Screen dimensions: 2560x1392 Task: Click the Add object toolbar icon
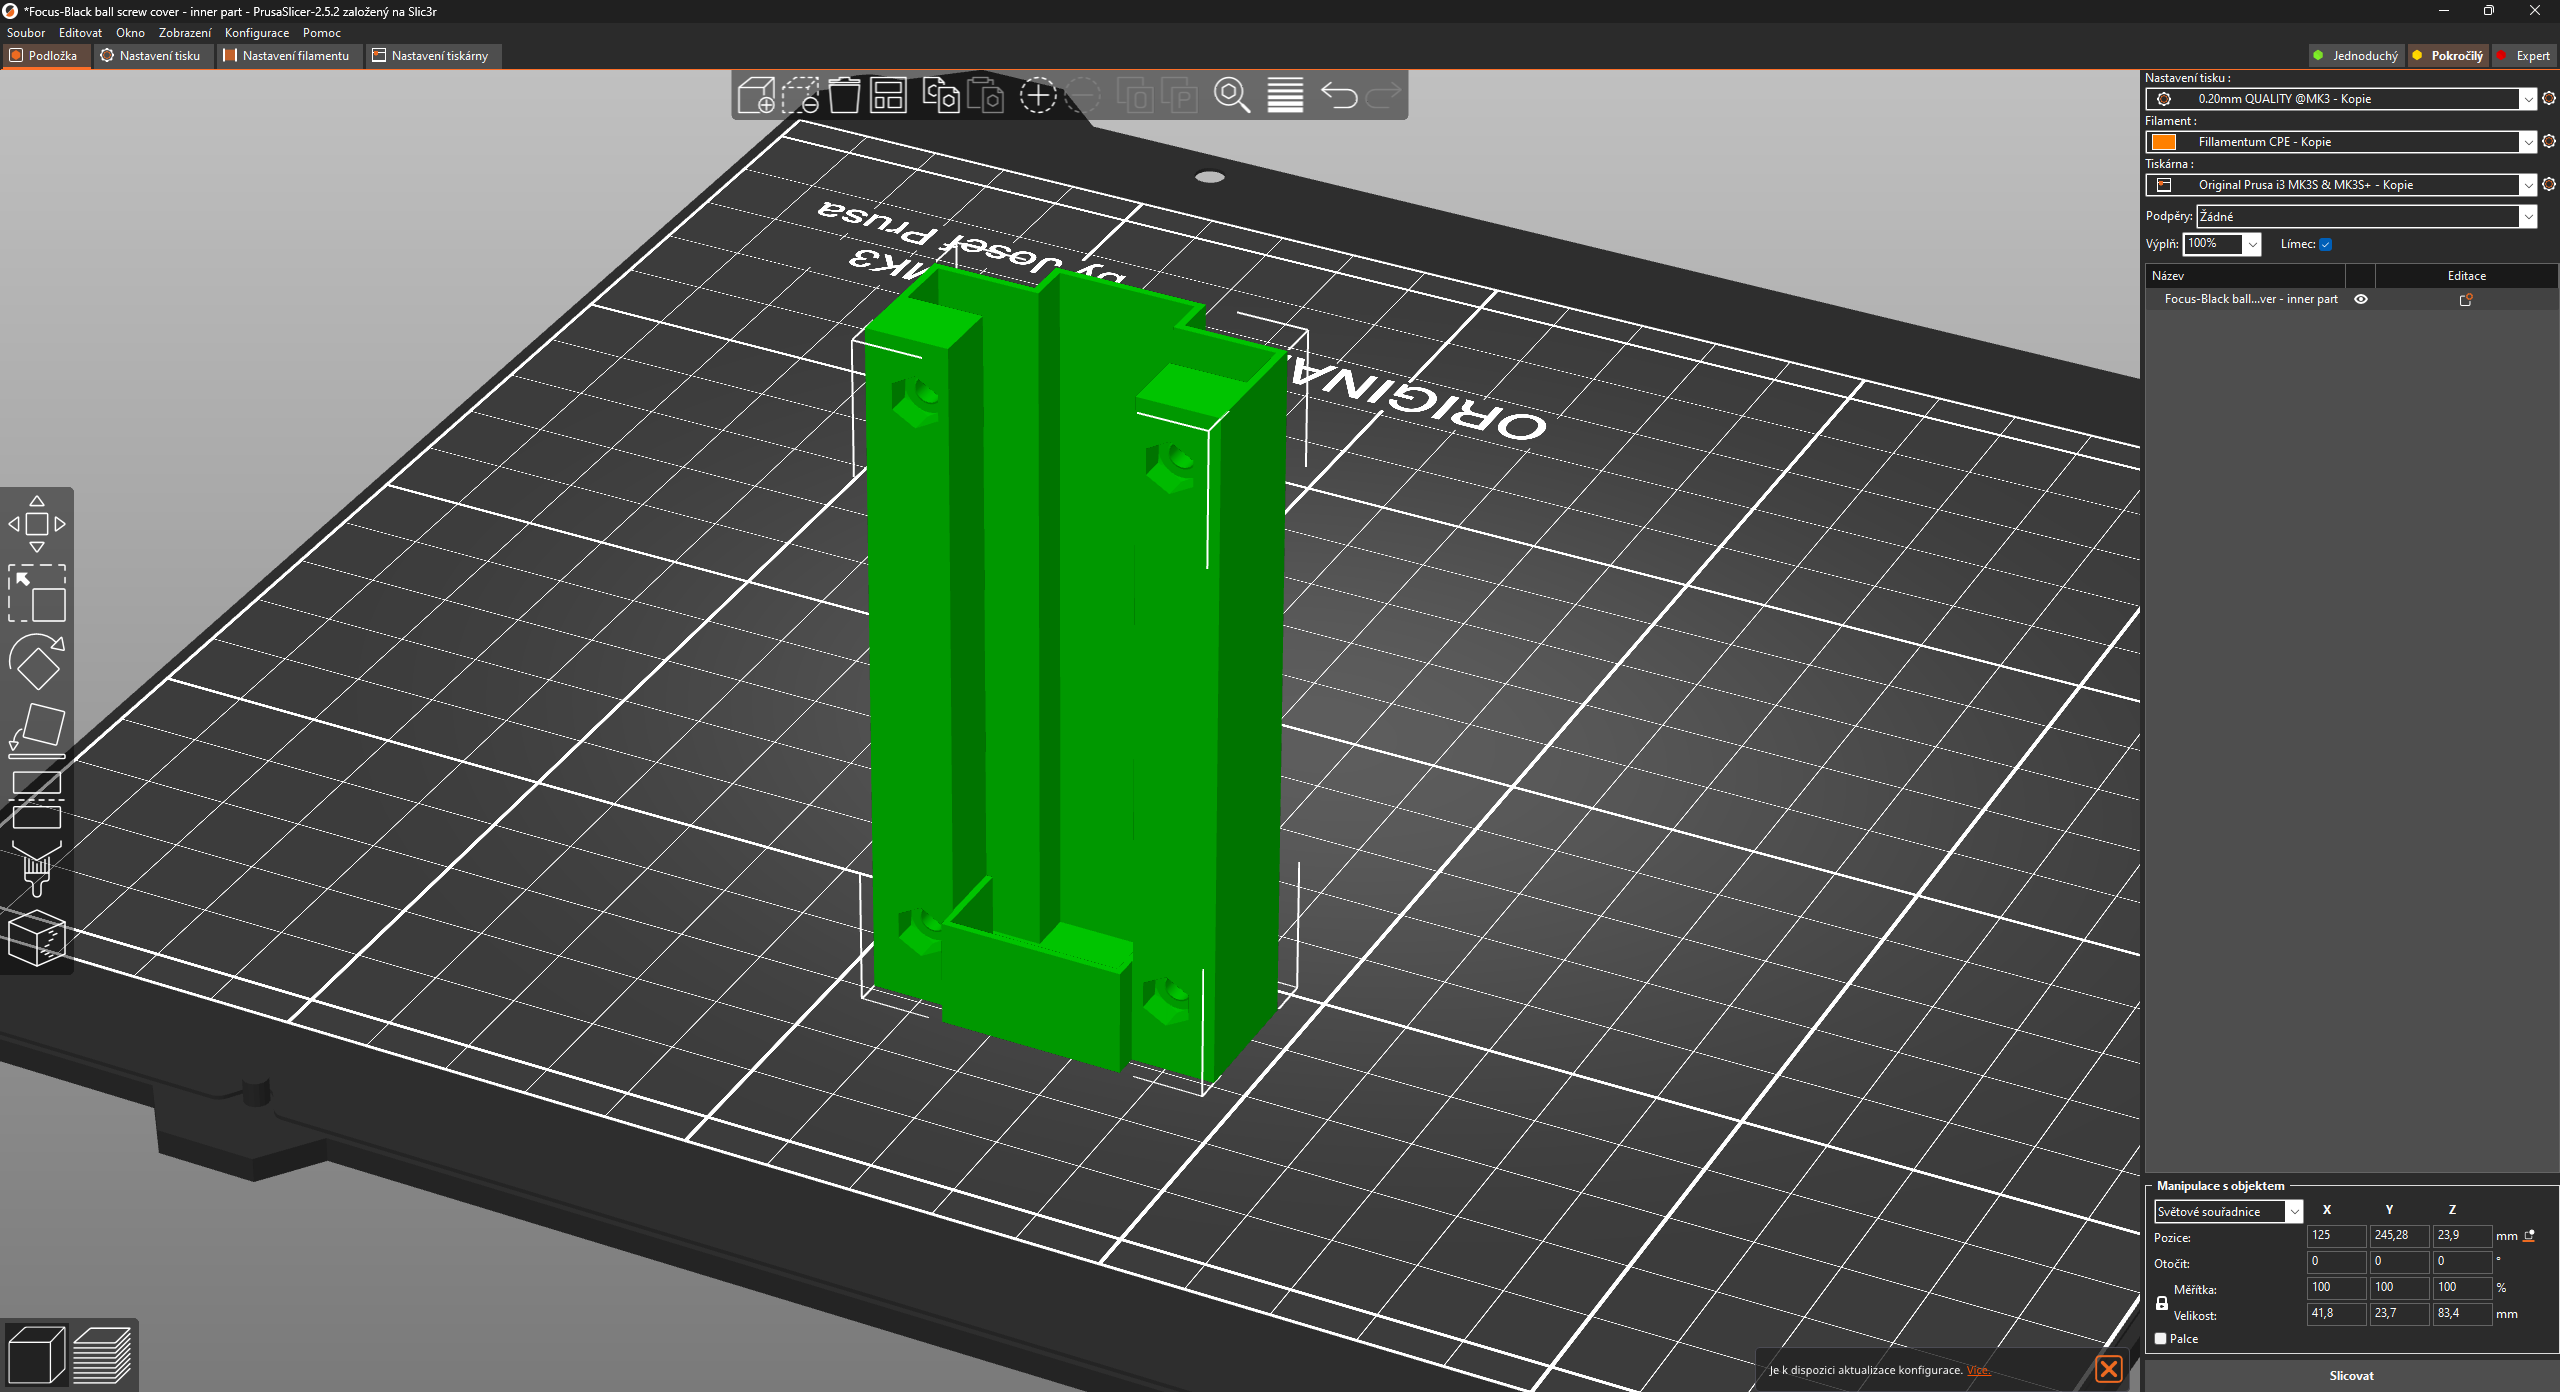point(756,96)
